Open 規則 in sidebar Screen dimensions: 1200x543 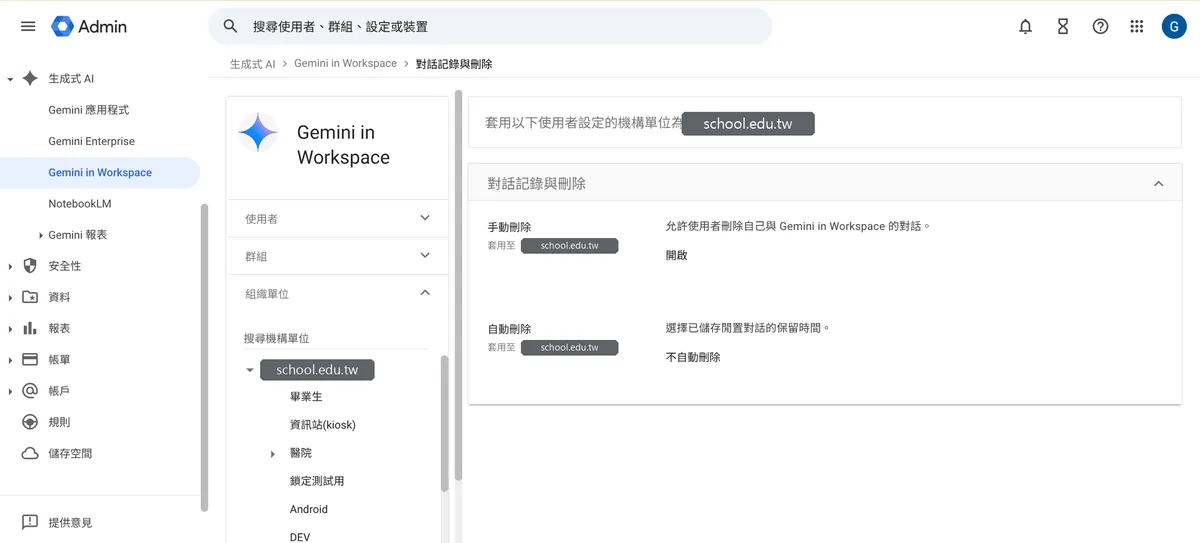pyautogui.click(x=60, y=422)
